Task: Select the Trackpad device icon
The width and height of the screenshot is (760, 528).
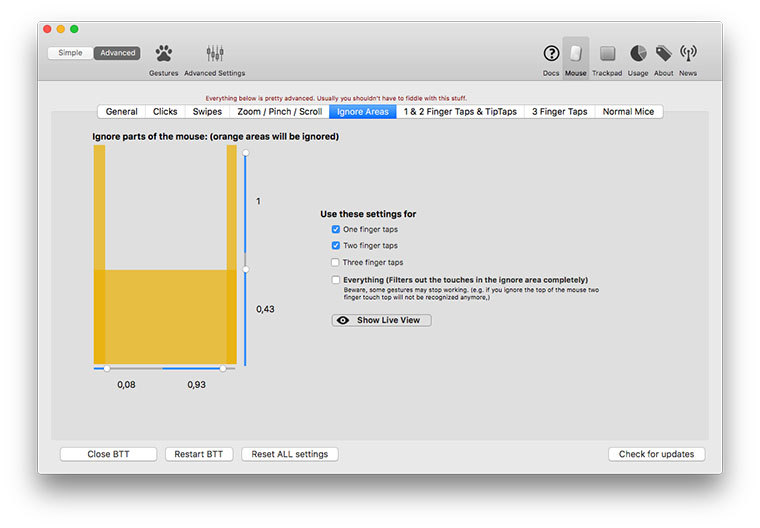Action: [x=607, y=54]
